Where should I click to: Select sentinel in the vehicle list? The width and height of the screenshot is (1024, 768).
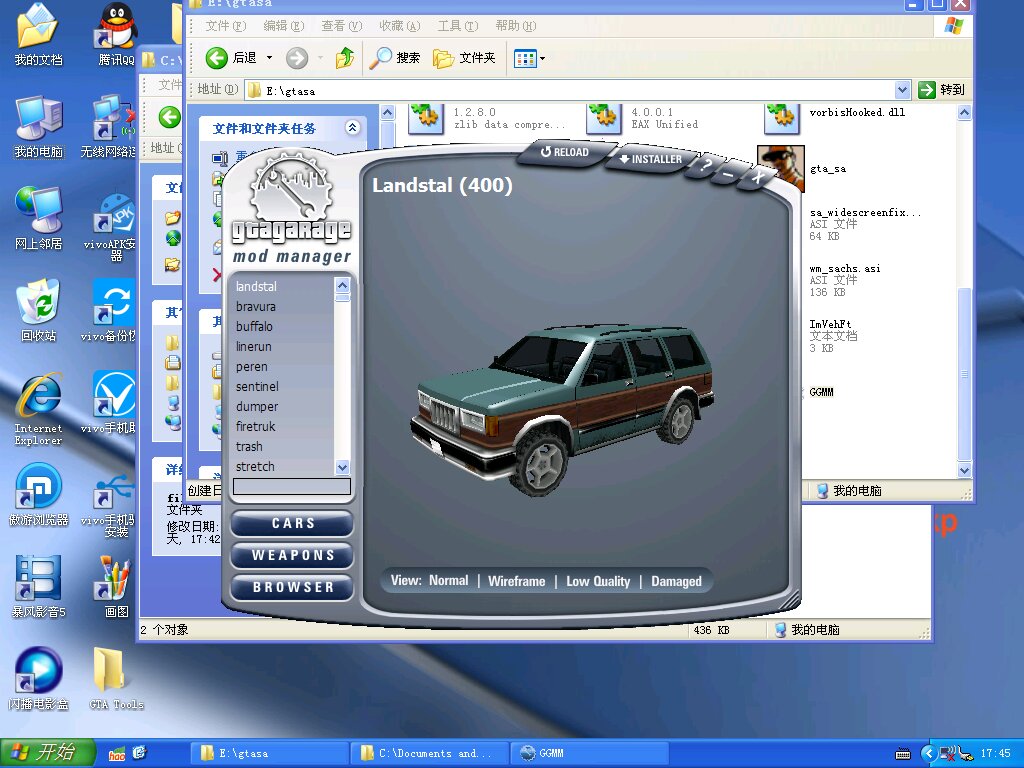(283, 387)
